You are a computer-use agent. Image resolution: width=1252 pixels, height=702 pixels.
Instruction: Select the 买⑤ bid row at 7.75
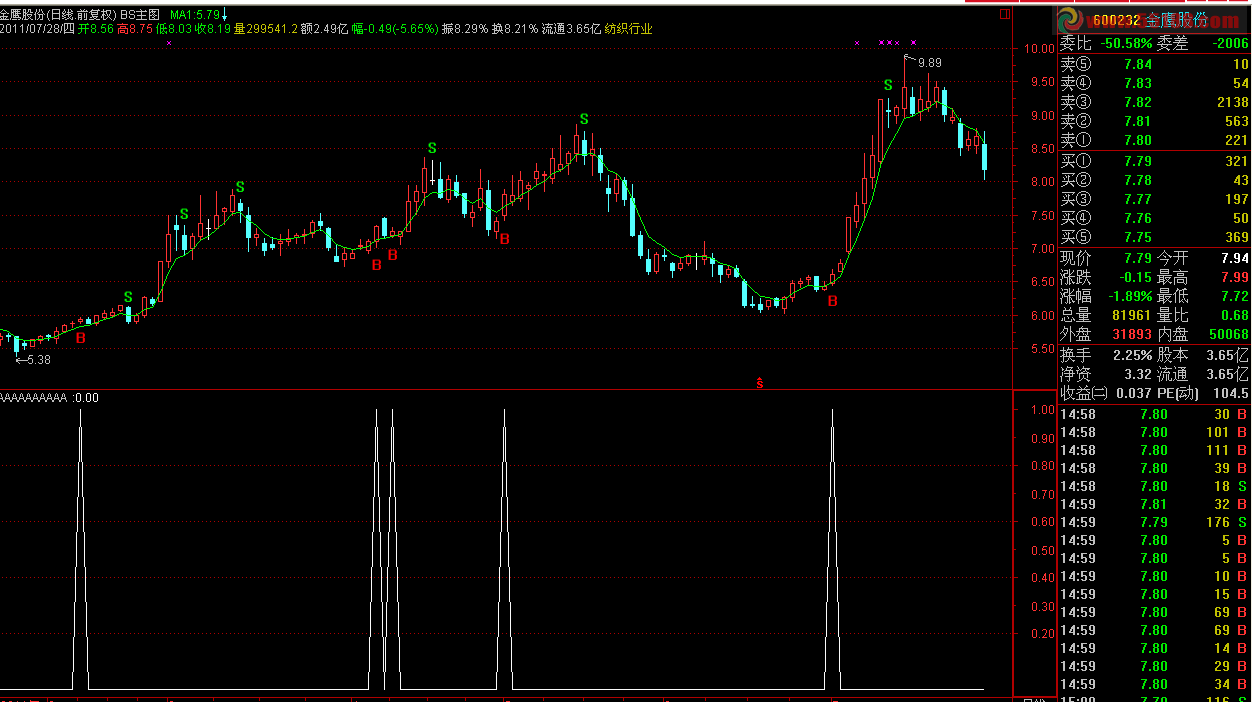click(x=1155, y=237)
